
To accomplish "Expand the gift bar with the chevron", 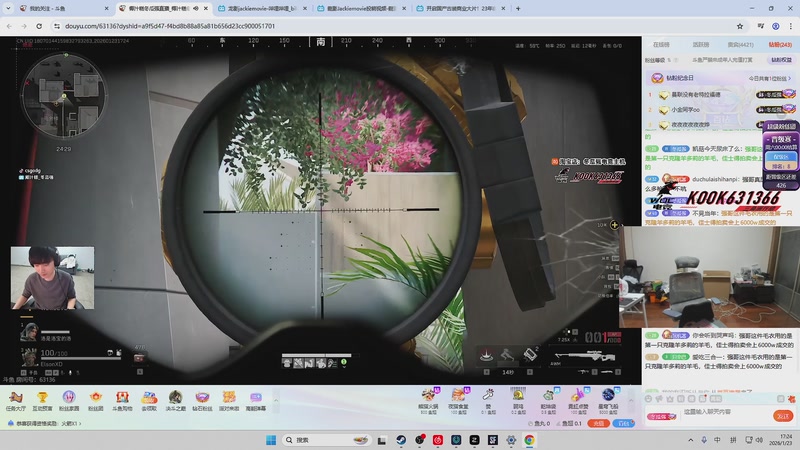I will [631, 401].
